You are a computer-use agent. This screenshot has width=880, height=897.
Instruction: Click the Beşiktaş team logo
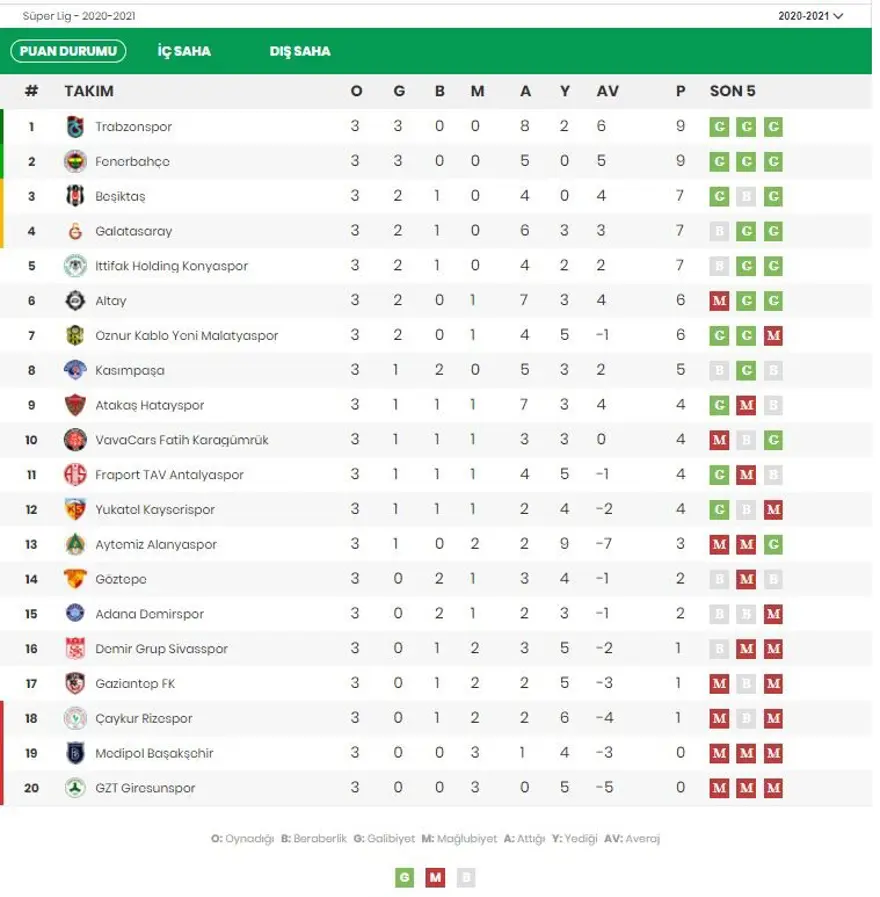point(76,196)
